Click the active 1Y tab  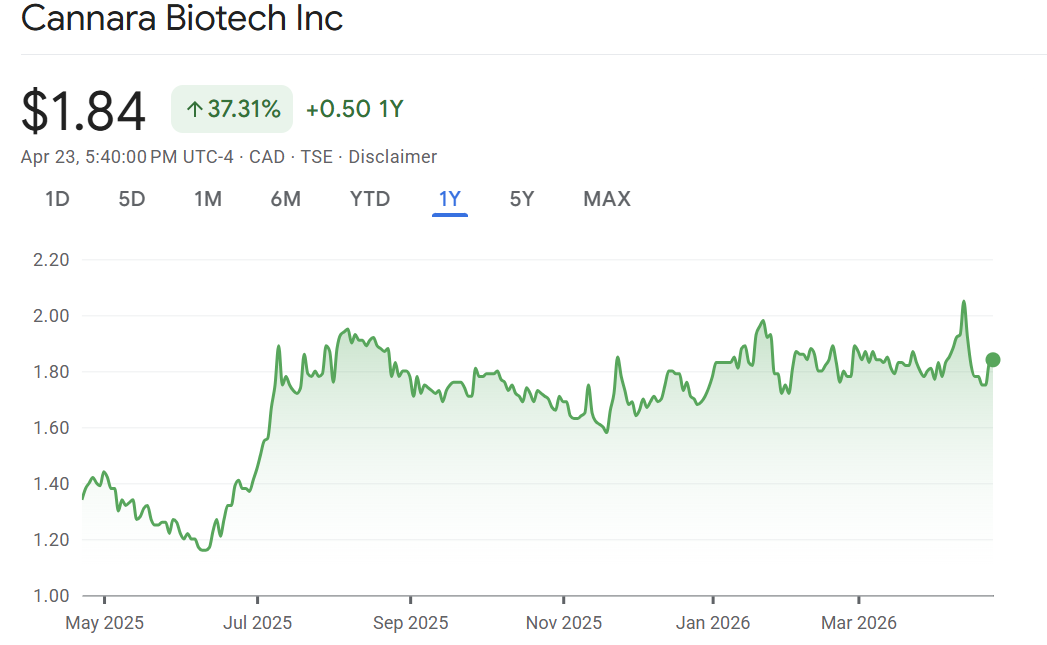[x=450, y=199]
